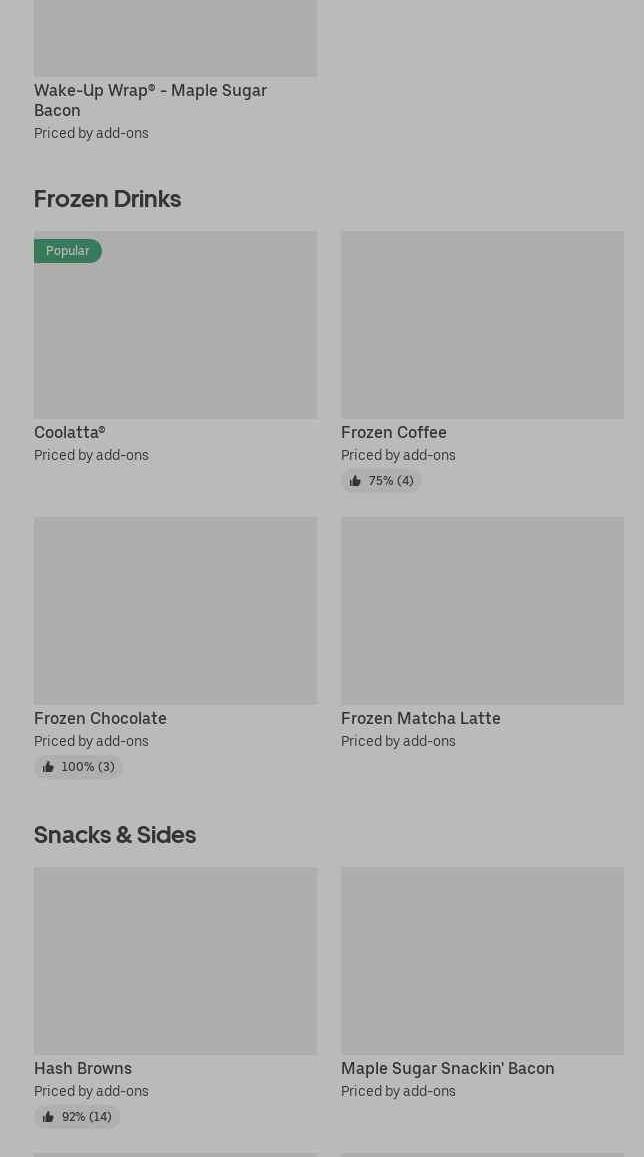Viewport: 644px width, 1157px height.
Task: Open the Hash Browns item image
Action: point(175,960)
